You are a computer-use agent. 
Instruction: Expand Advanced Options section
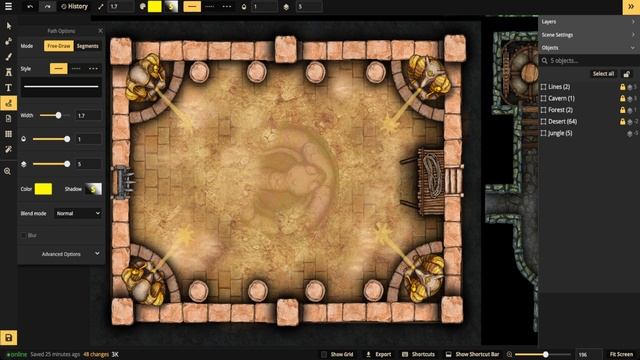tap(61, 254)
